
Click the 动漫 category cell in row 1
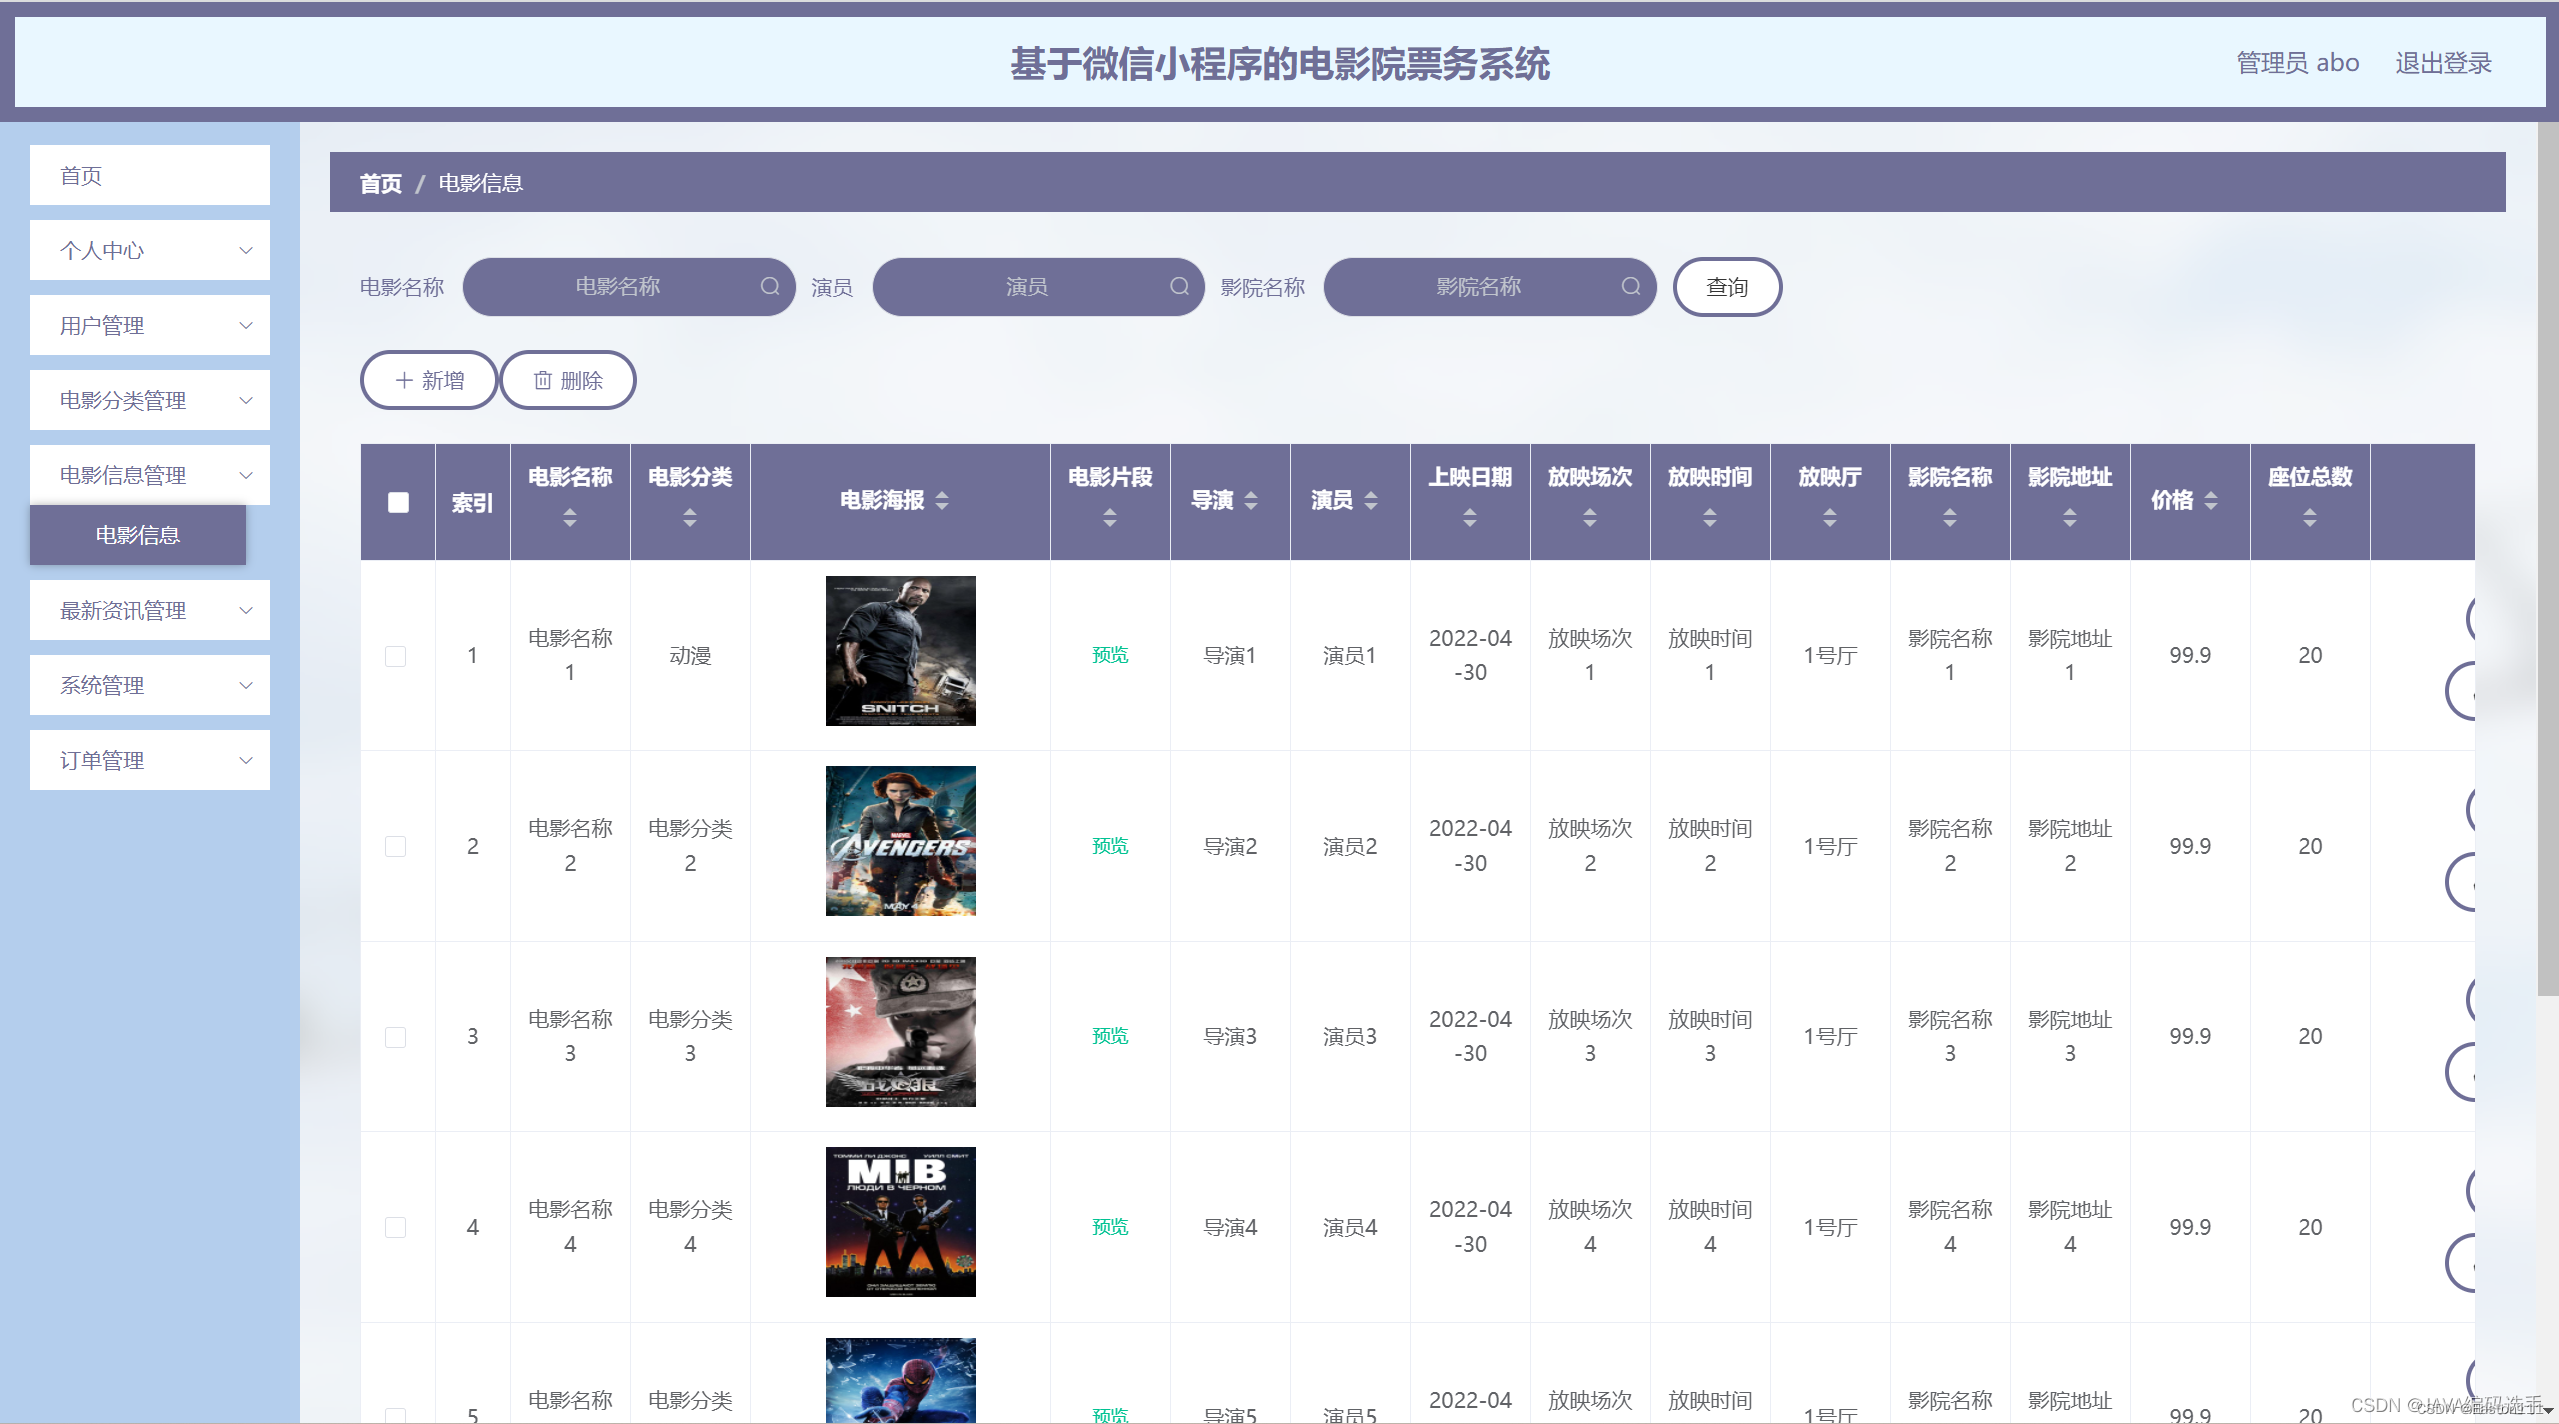click(x=690, y=656)
